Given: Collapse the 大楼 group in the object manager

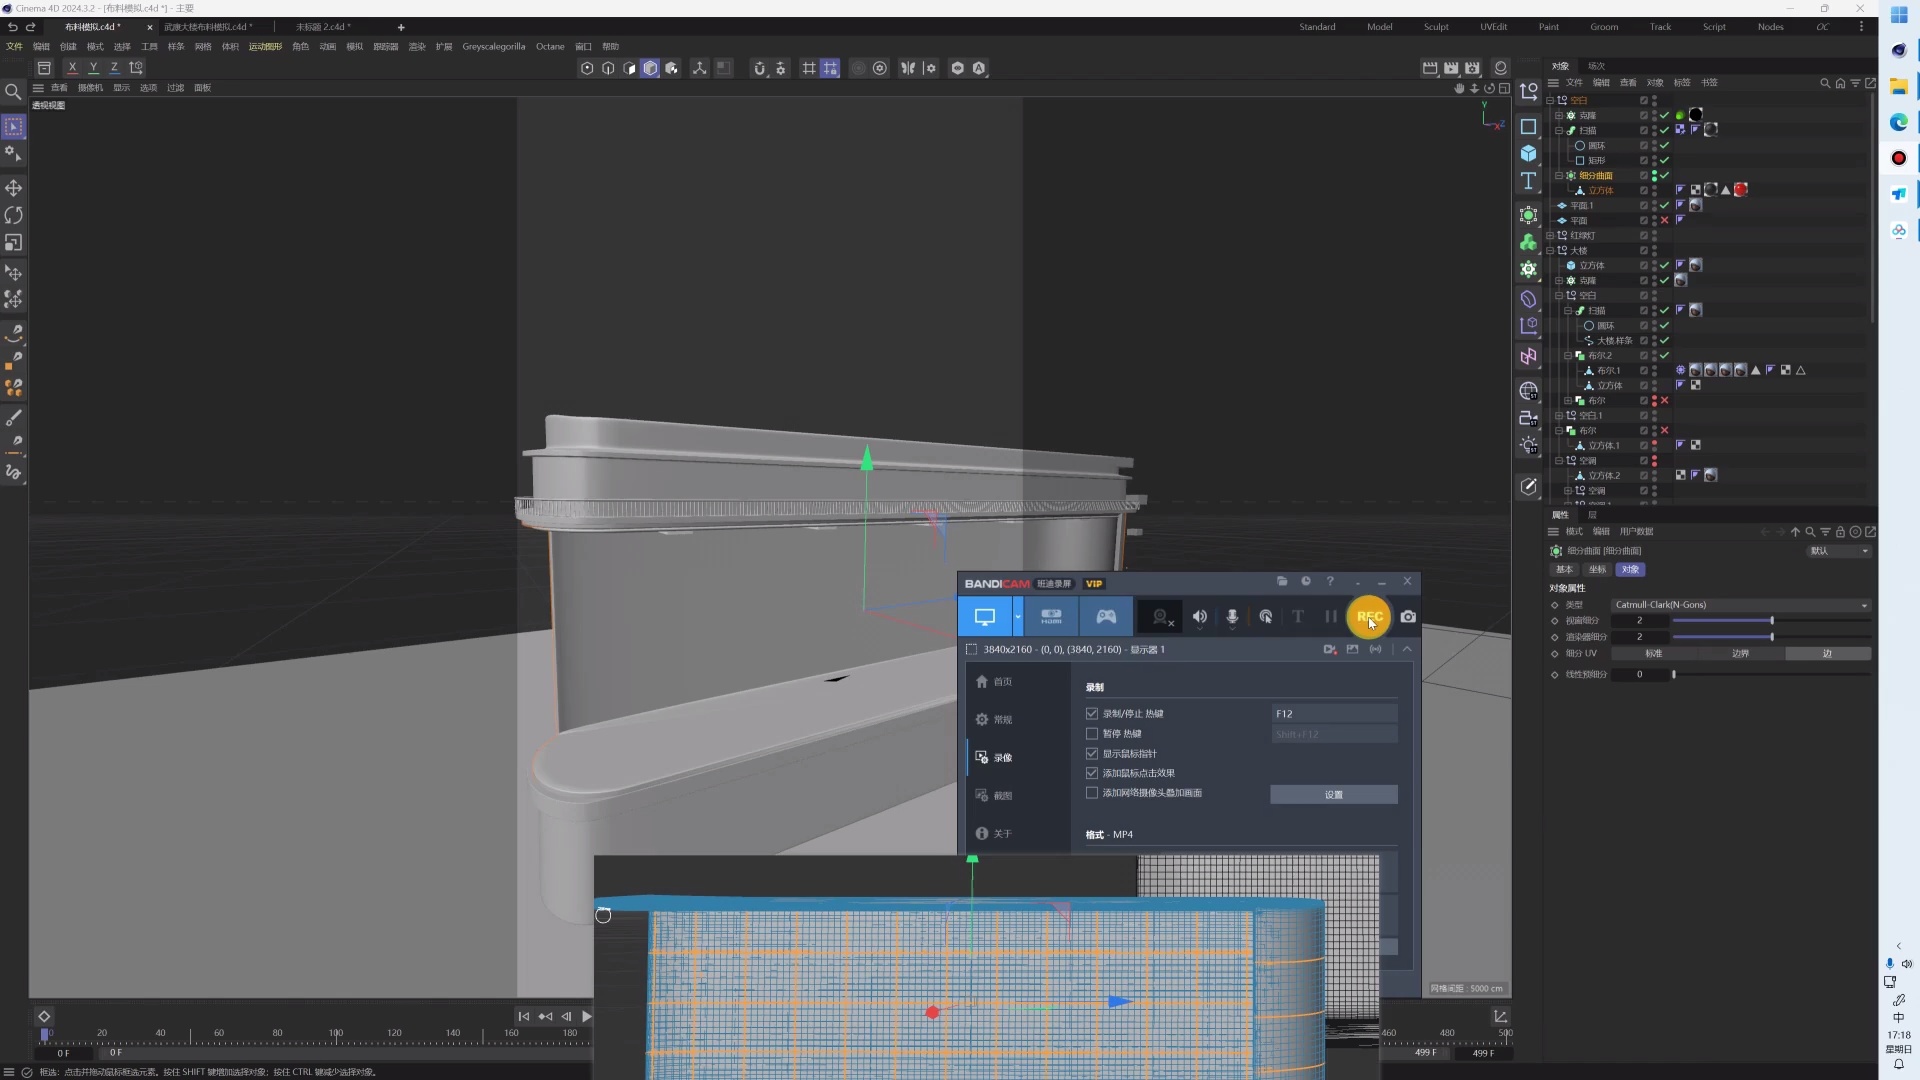Looking at the screenshot, I should [x=1551, y=250].
